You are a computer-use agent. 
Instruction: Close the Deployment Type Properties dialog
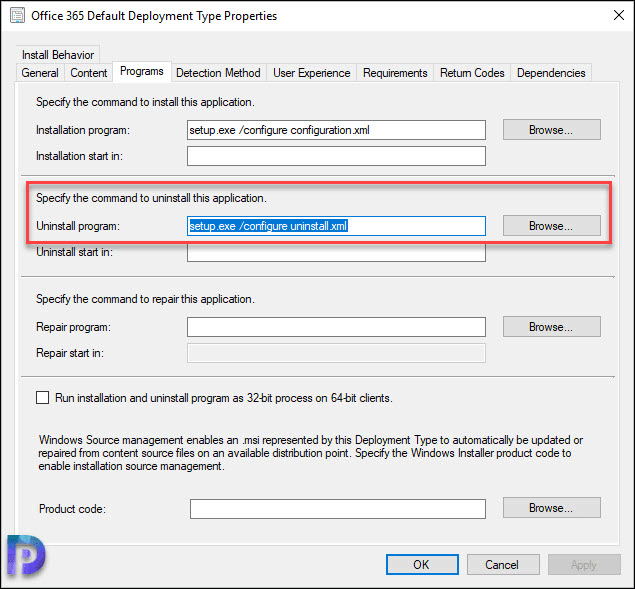pos(619,15)
